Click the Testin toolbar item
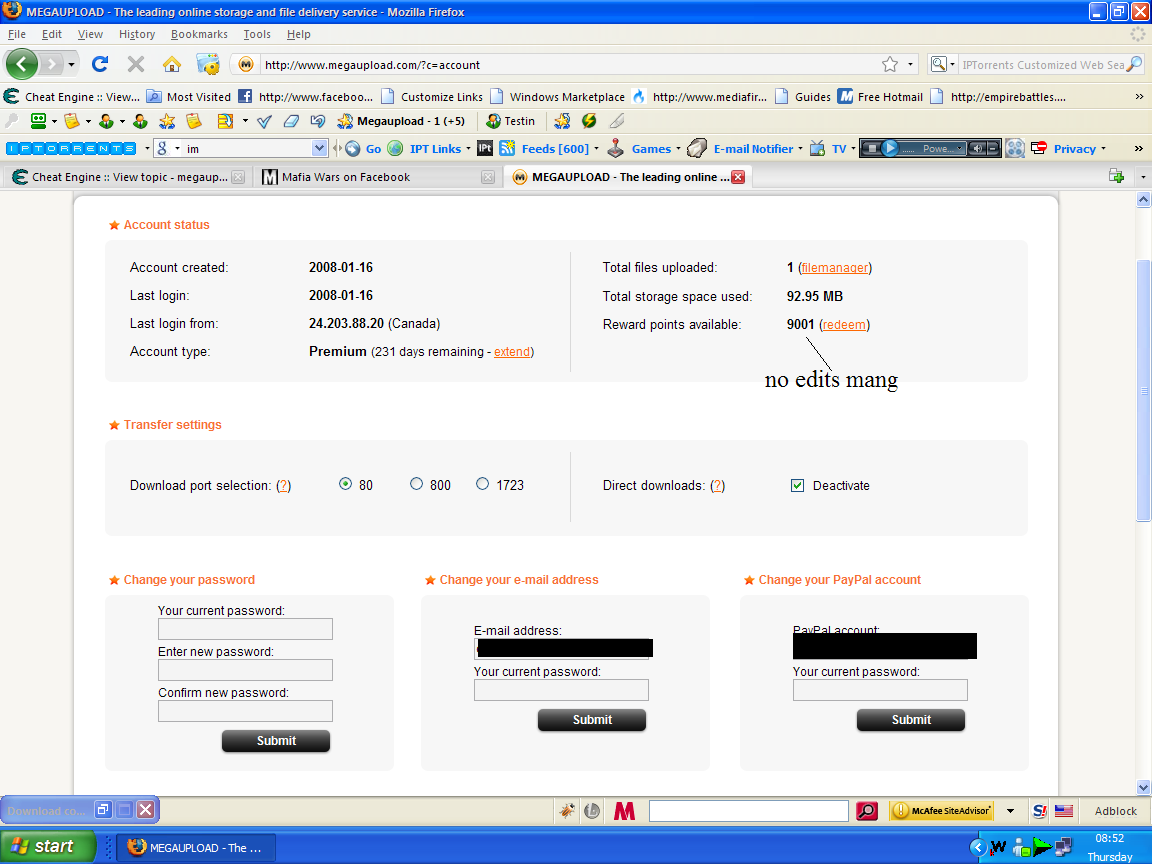Image resolution: width=1152 pixels, height=864 pixels. [511, 121]
